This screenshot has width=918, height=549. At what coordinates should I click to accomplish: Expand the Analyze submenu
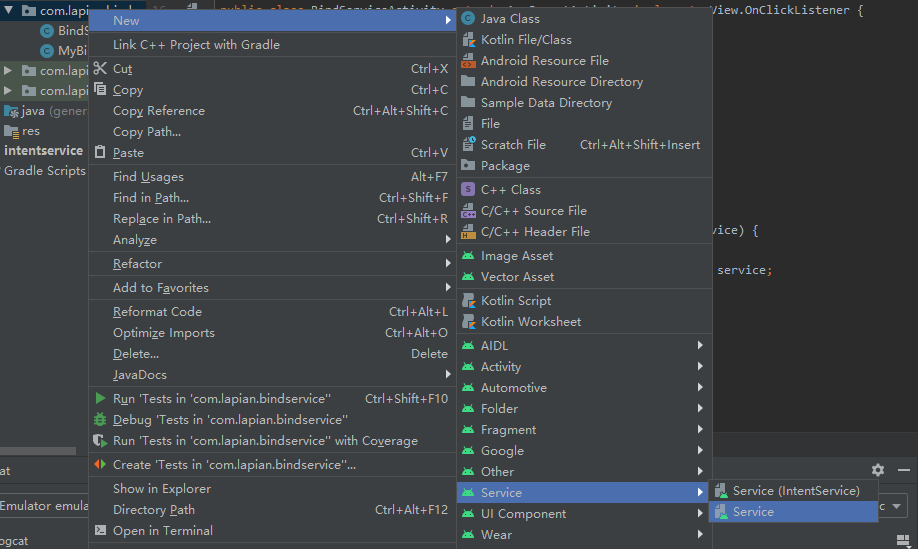click(134, 240)
